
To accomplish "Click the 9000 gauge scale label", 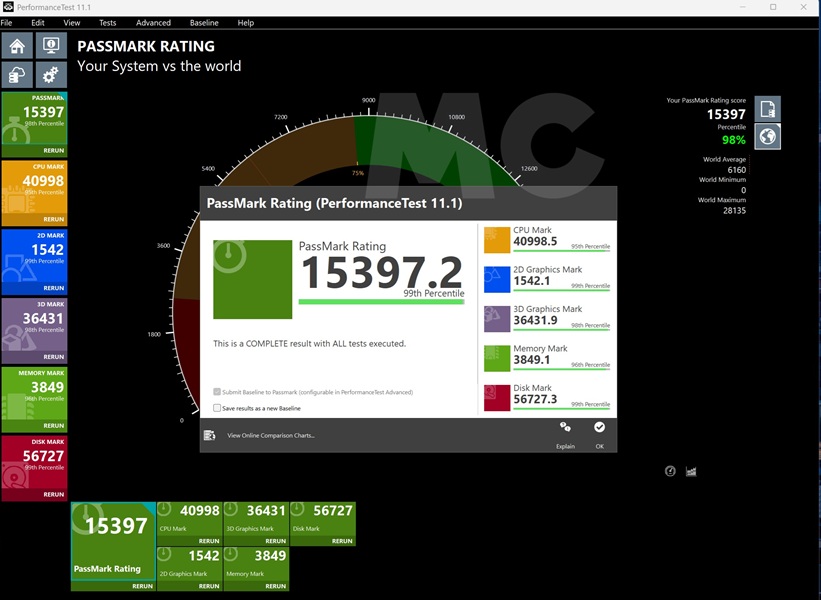I will click(x=369, y=100).
